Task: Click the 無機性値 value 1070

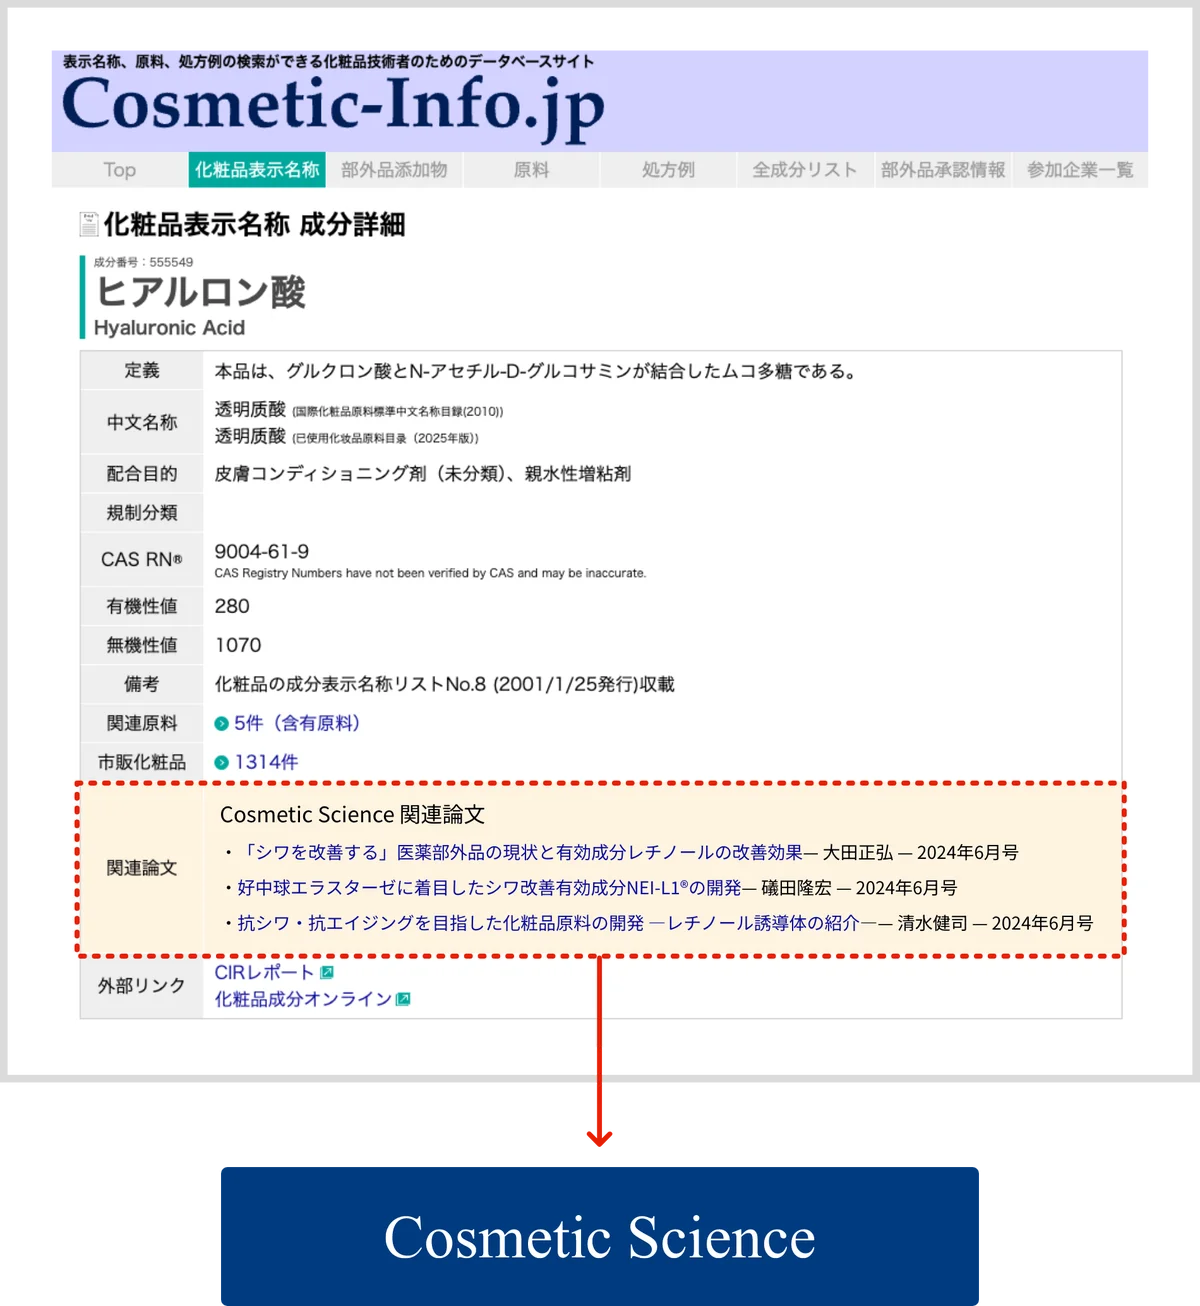Action: click(238, 645)
